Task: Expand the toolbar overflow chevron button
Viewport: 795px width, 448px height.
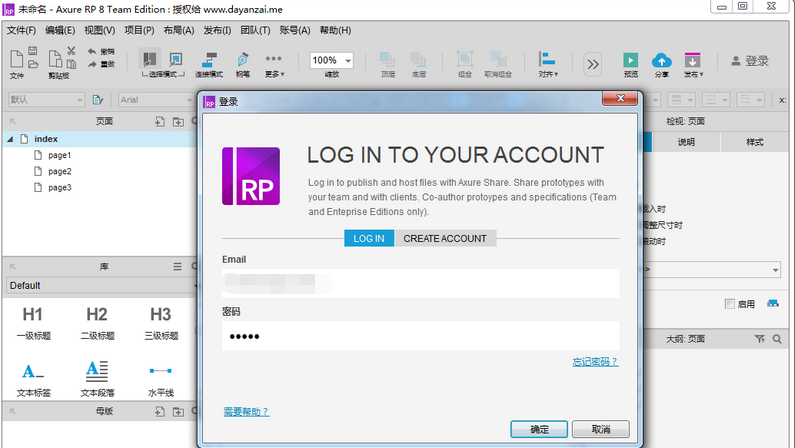Action: (x=593, y=64)
